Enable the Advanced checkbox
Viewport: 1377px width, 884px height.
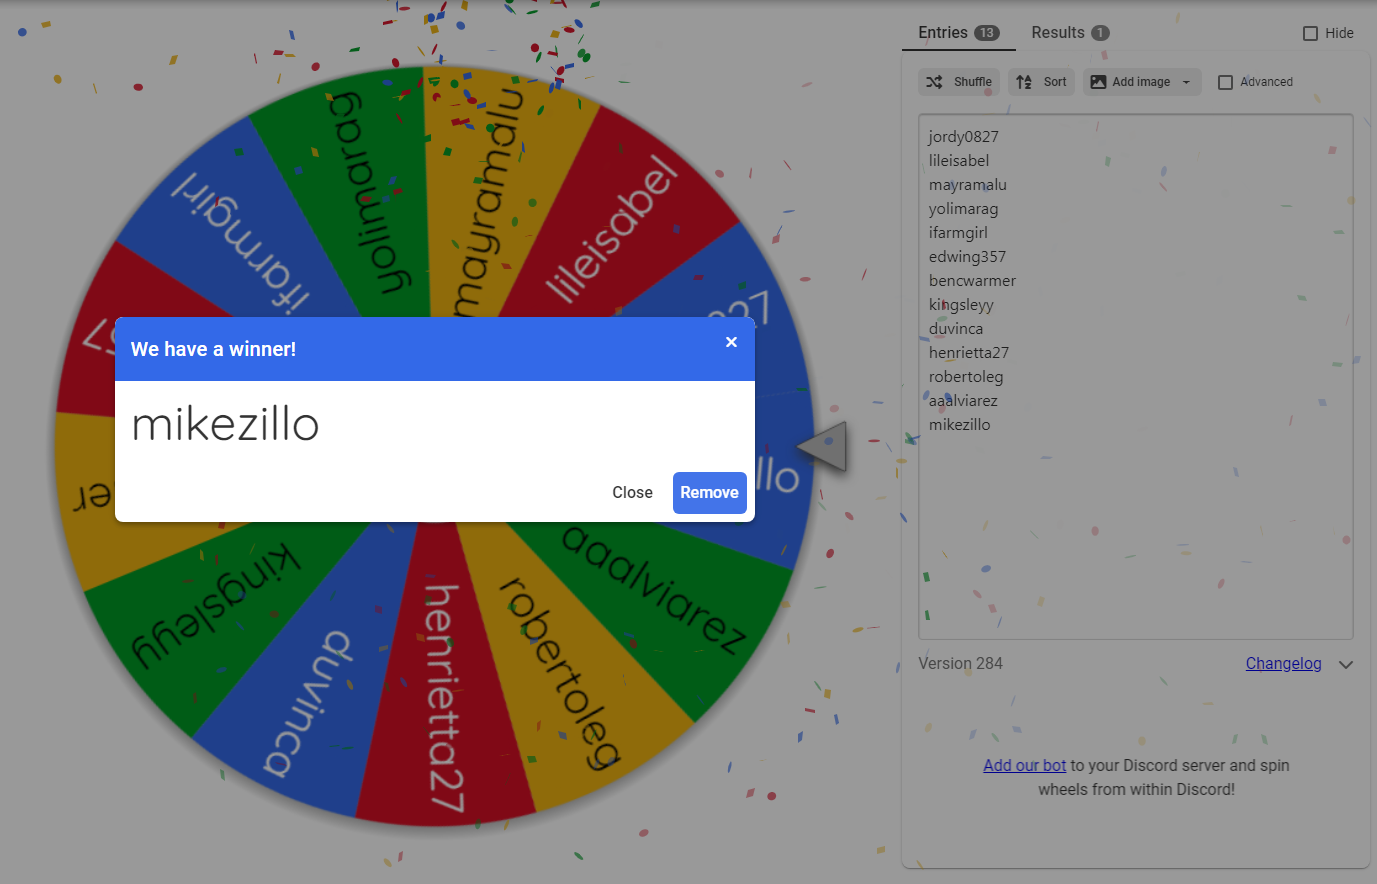pos(1225,82)
